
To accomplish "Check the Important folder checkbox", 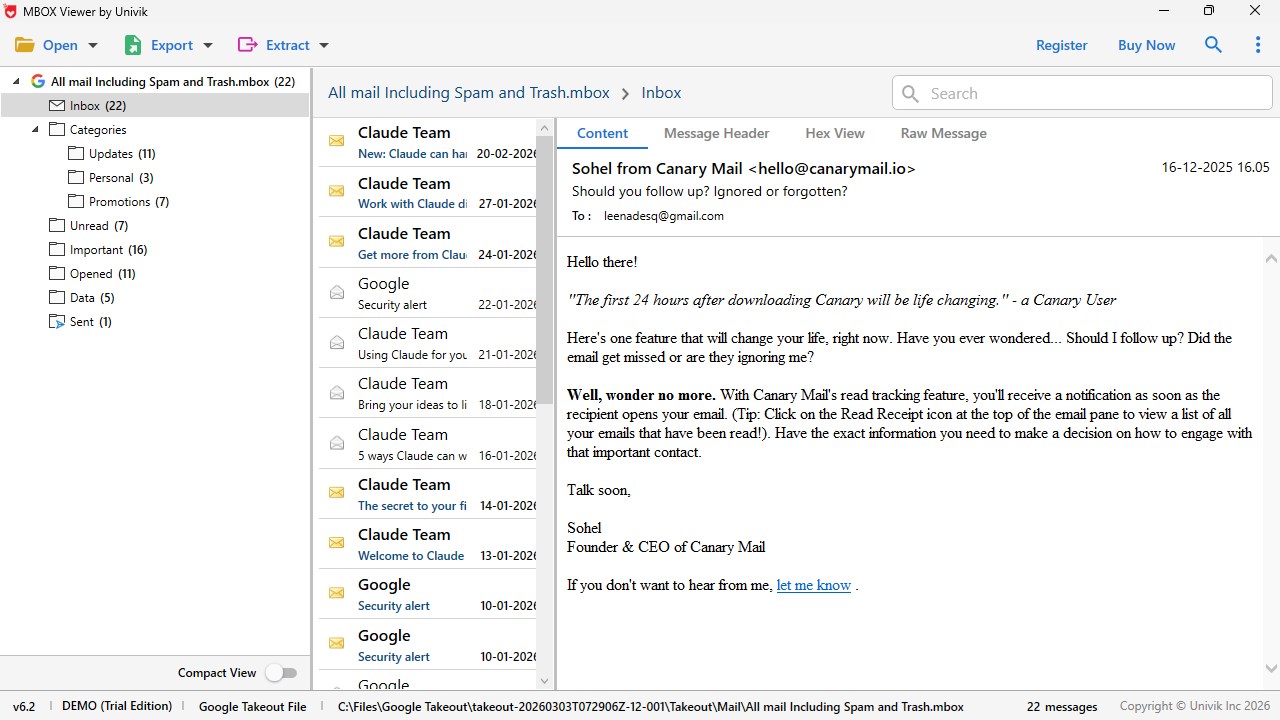I will [57, 250].
